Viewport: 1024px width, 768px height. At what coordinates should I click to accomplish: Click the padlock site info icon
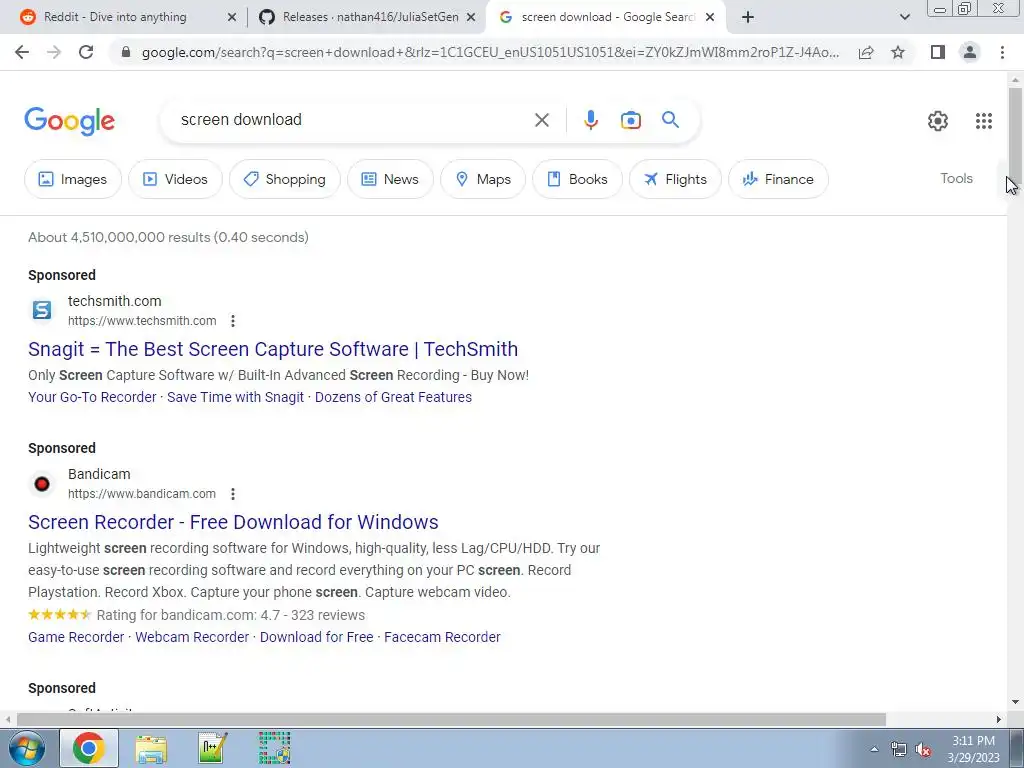tap(126, 52)
